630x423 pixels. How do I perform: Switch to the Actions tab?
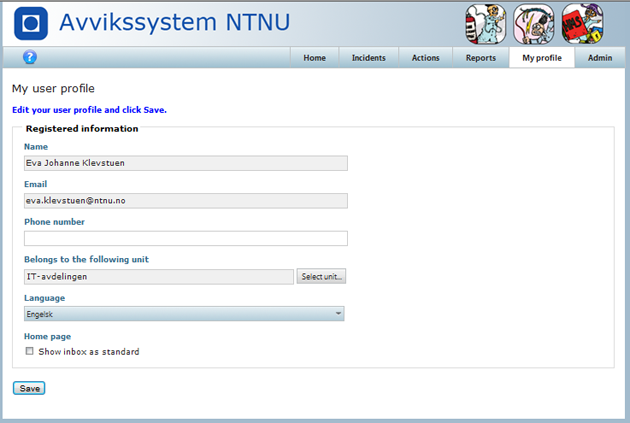coord(425,58)
